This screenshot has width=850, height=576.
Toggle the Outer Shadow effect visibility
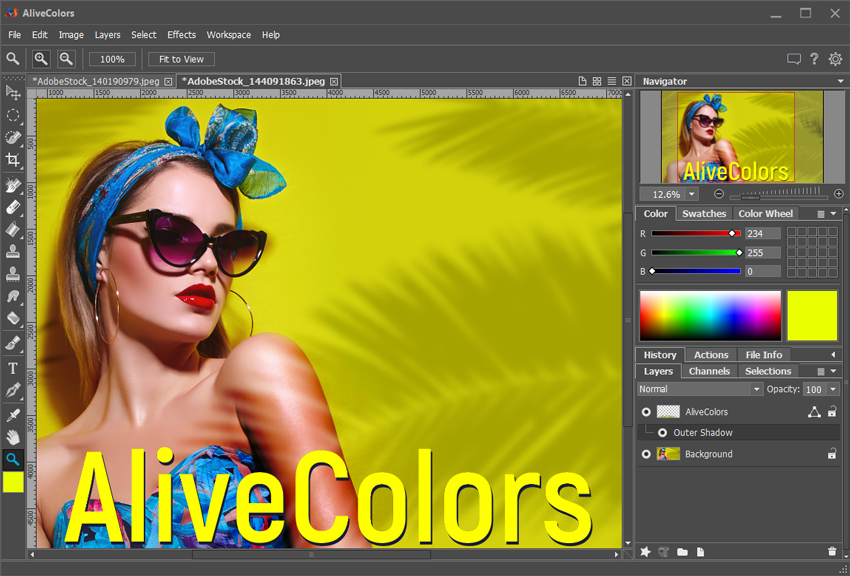pyautogui.click(x=662, y=433)
